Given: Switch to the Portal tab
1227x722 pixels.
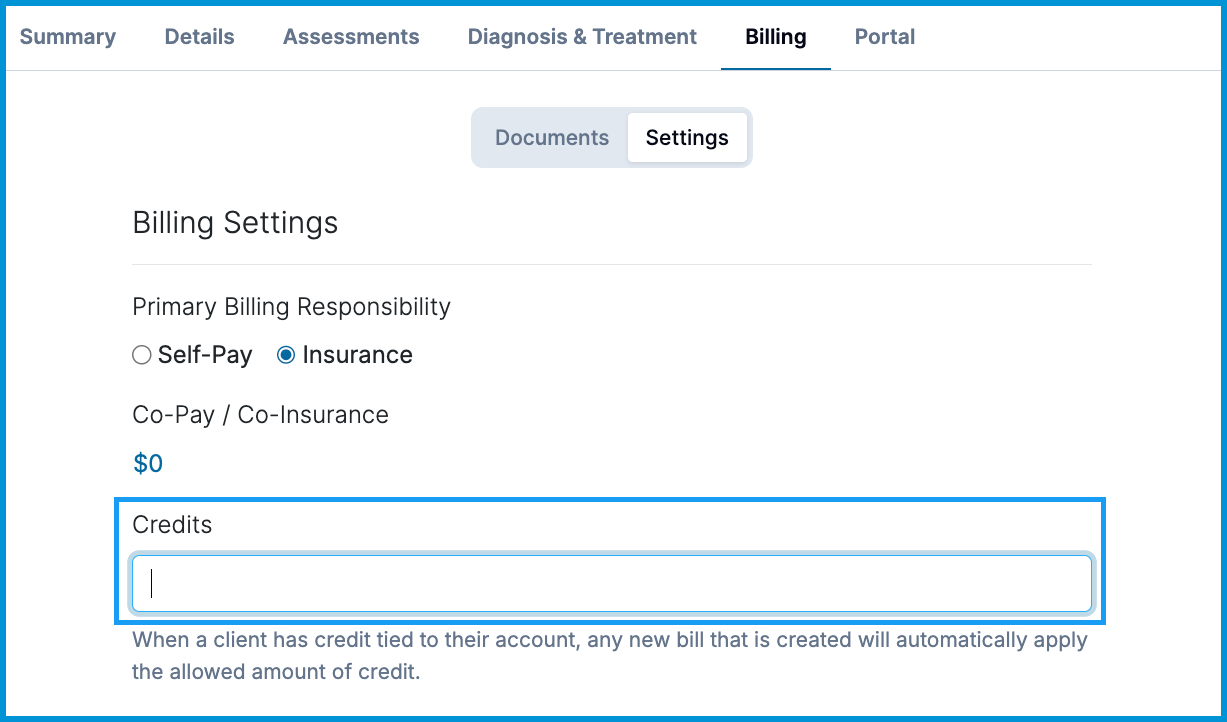Looking at the screenshot, I should pos(885,37).
